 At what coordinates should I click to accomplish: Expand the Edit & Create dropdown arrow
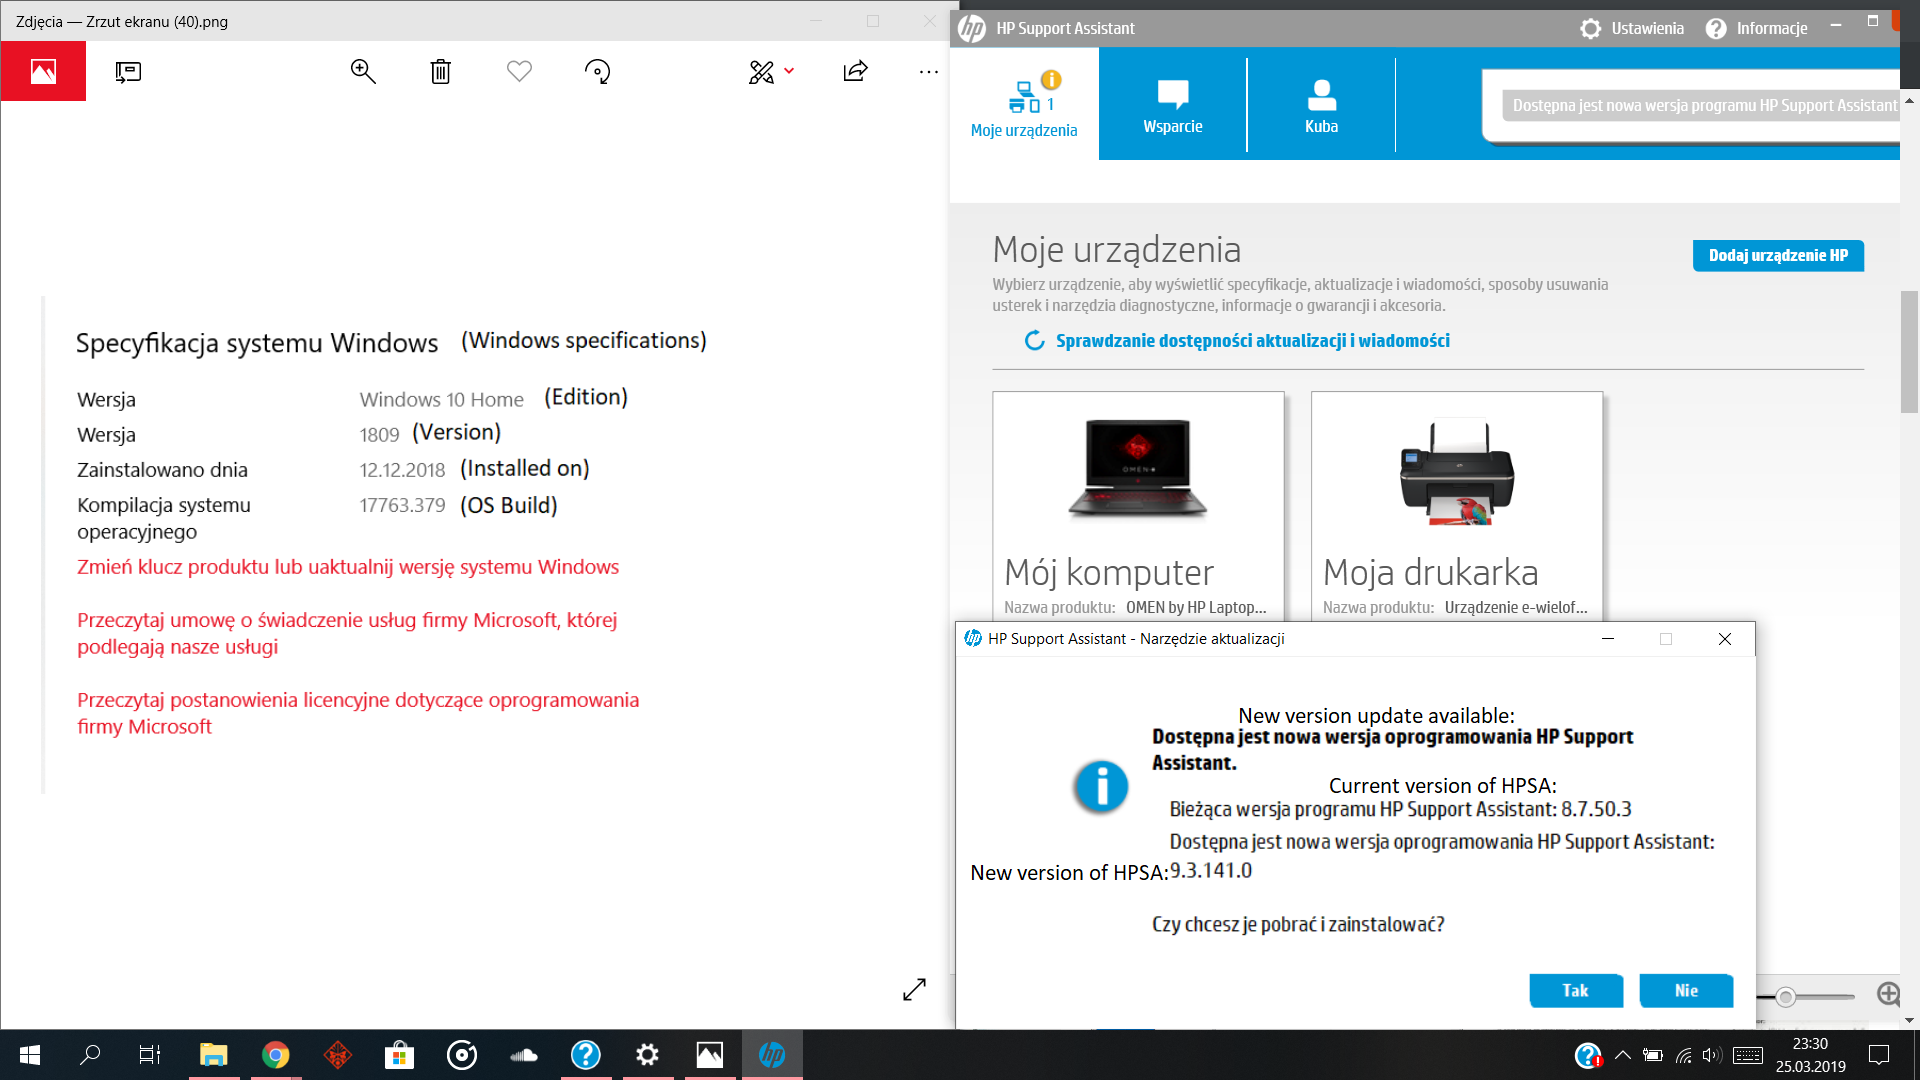[x=789, y=71]
